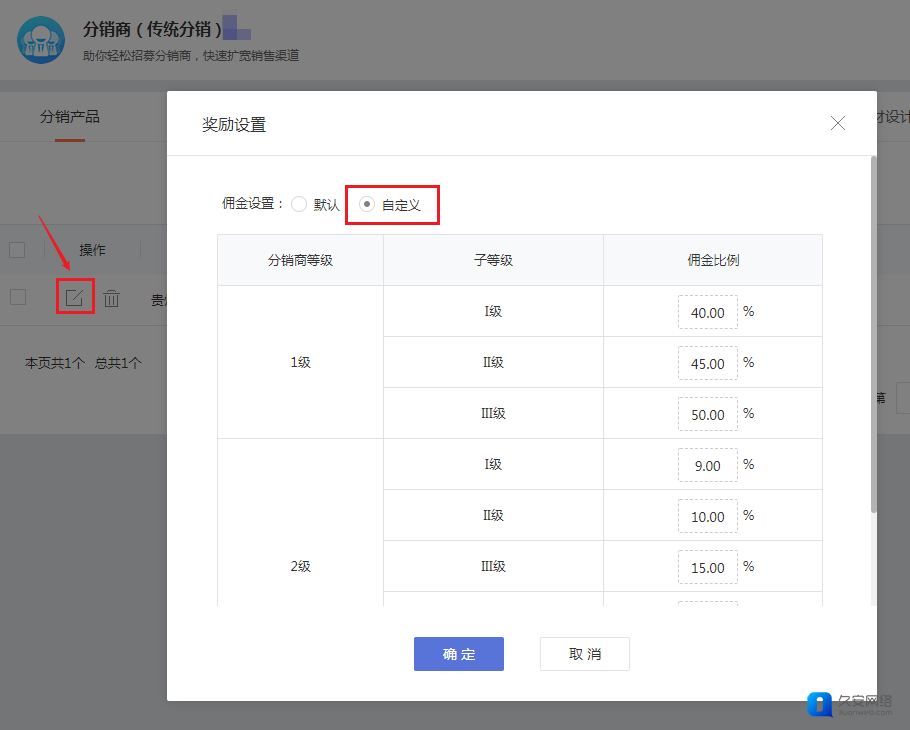Close the 奖励设置 dialog with the X
The height and width of the screenshot is (730, 910).
point(837,123)
